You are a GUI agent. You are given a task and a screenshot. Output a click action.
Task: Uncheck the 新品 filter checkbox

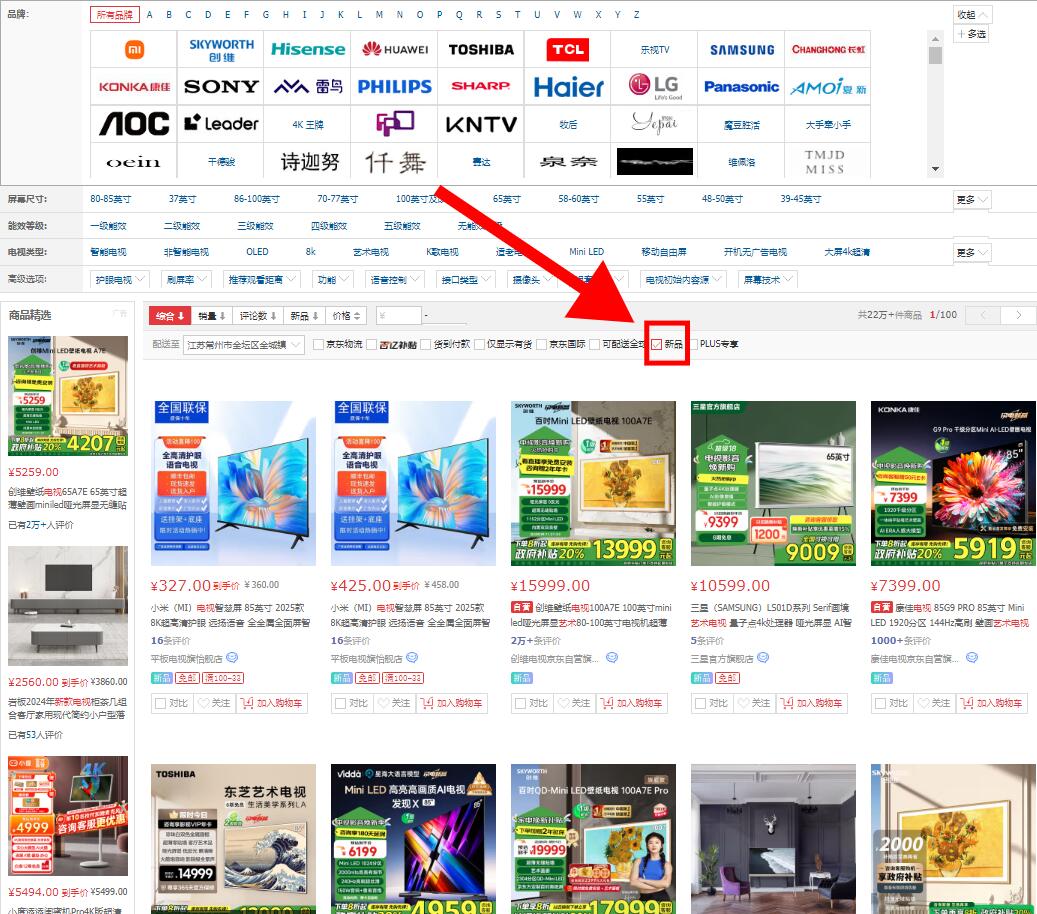656,345
